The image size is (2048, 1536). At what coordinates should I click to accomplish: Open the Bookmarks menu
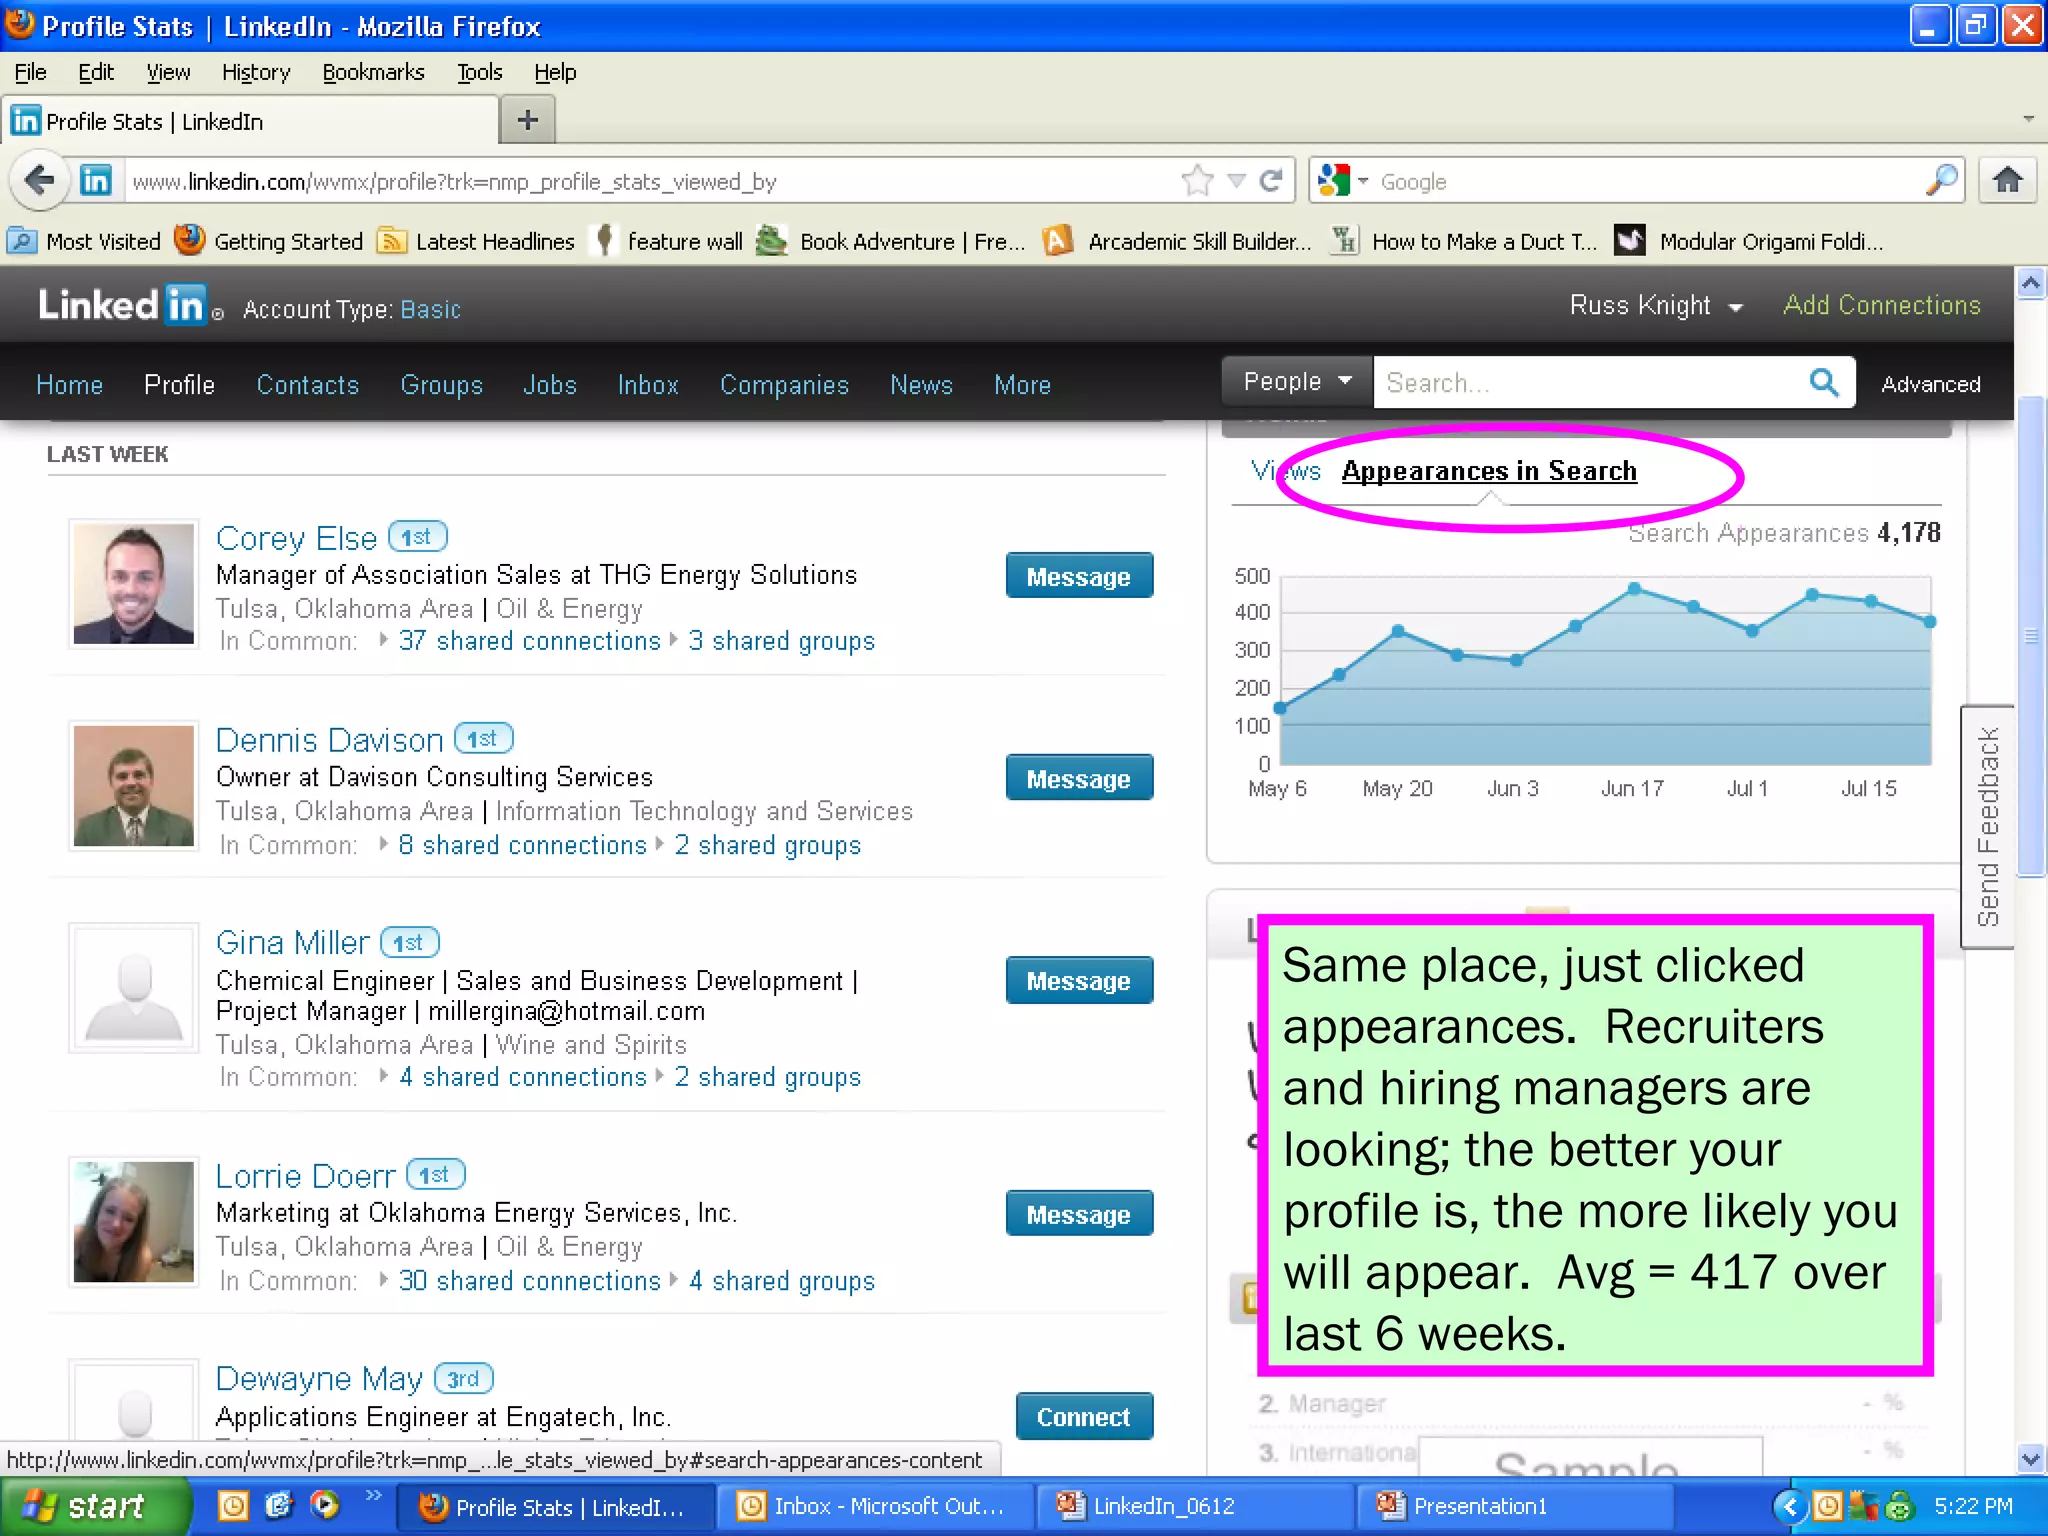(x=373, y=72)
